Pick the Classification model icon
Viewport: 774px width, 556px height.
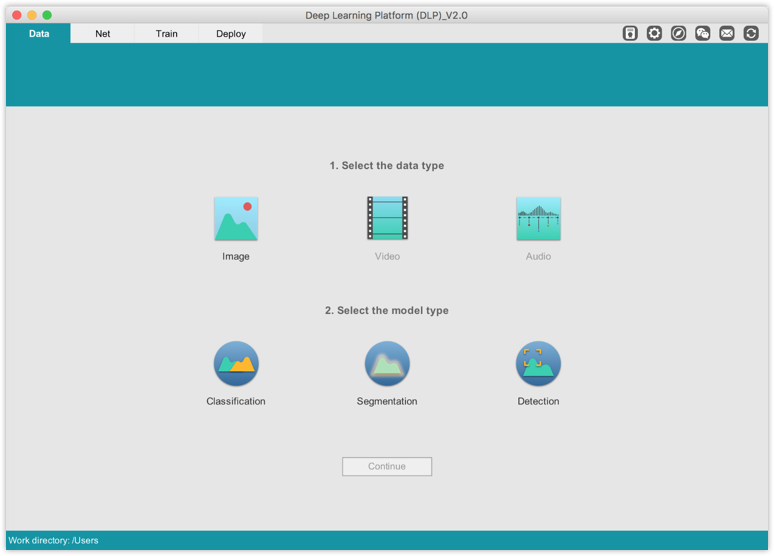point(236,364)
